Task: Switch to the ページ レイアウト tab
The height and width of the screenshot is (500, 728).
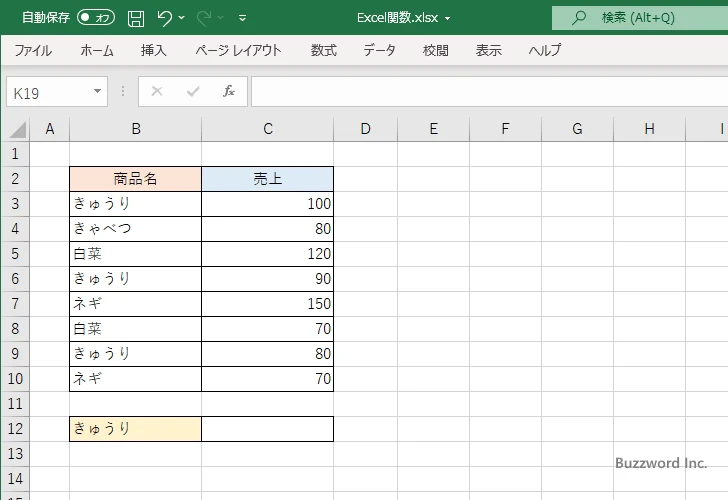Action: click(x=238, y=50)
